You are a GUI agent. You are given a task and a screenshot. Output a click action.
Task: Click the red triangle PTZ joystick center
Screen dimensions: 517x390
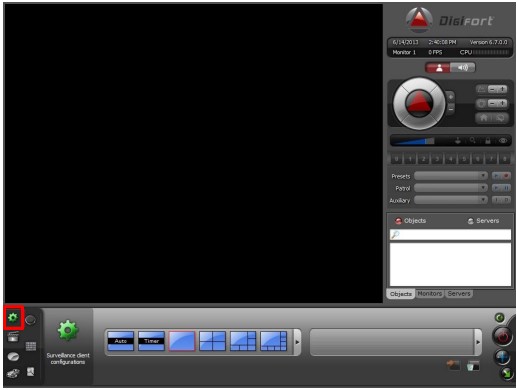[x=419, y=103]
